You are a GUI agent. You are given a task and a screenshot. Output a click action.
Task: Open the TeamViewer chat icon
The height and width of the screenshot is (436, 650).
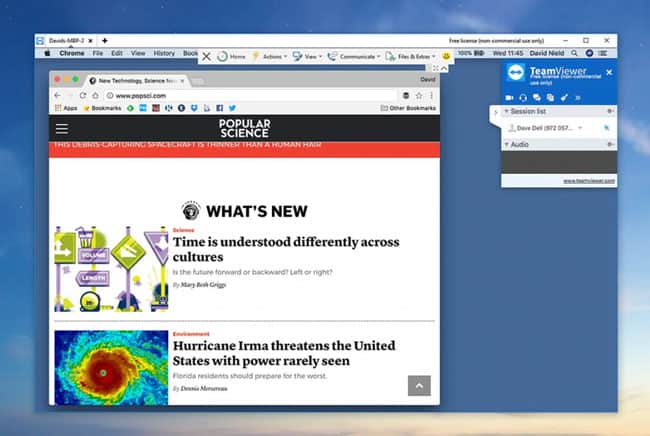point(536,97)
